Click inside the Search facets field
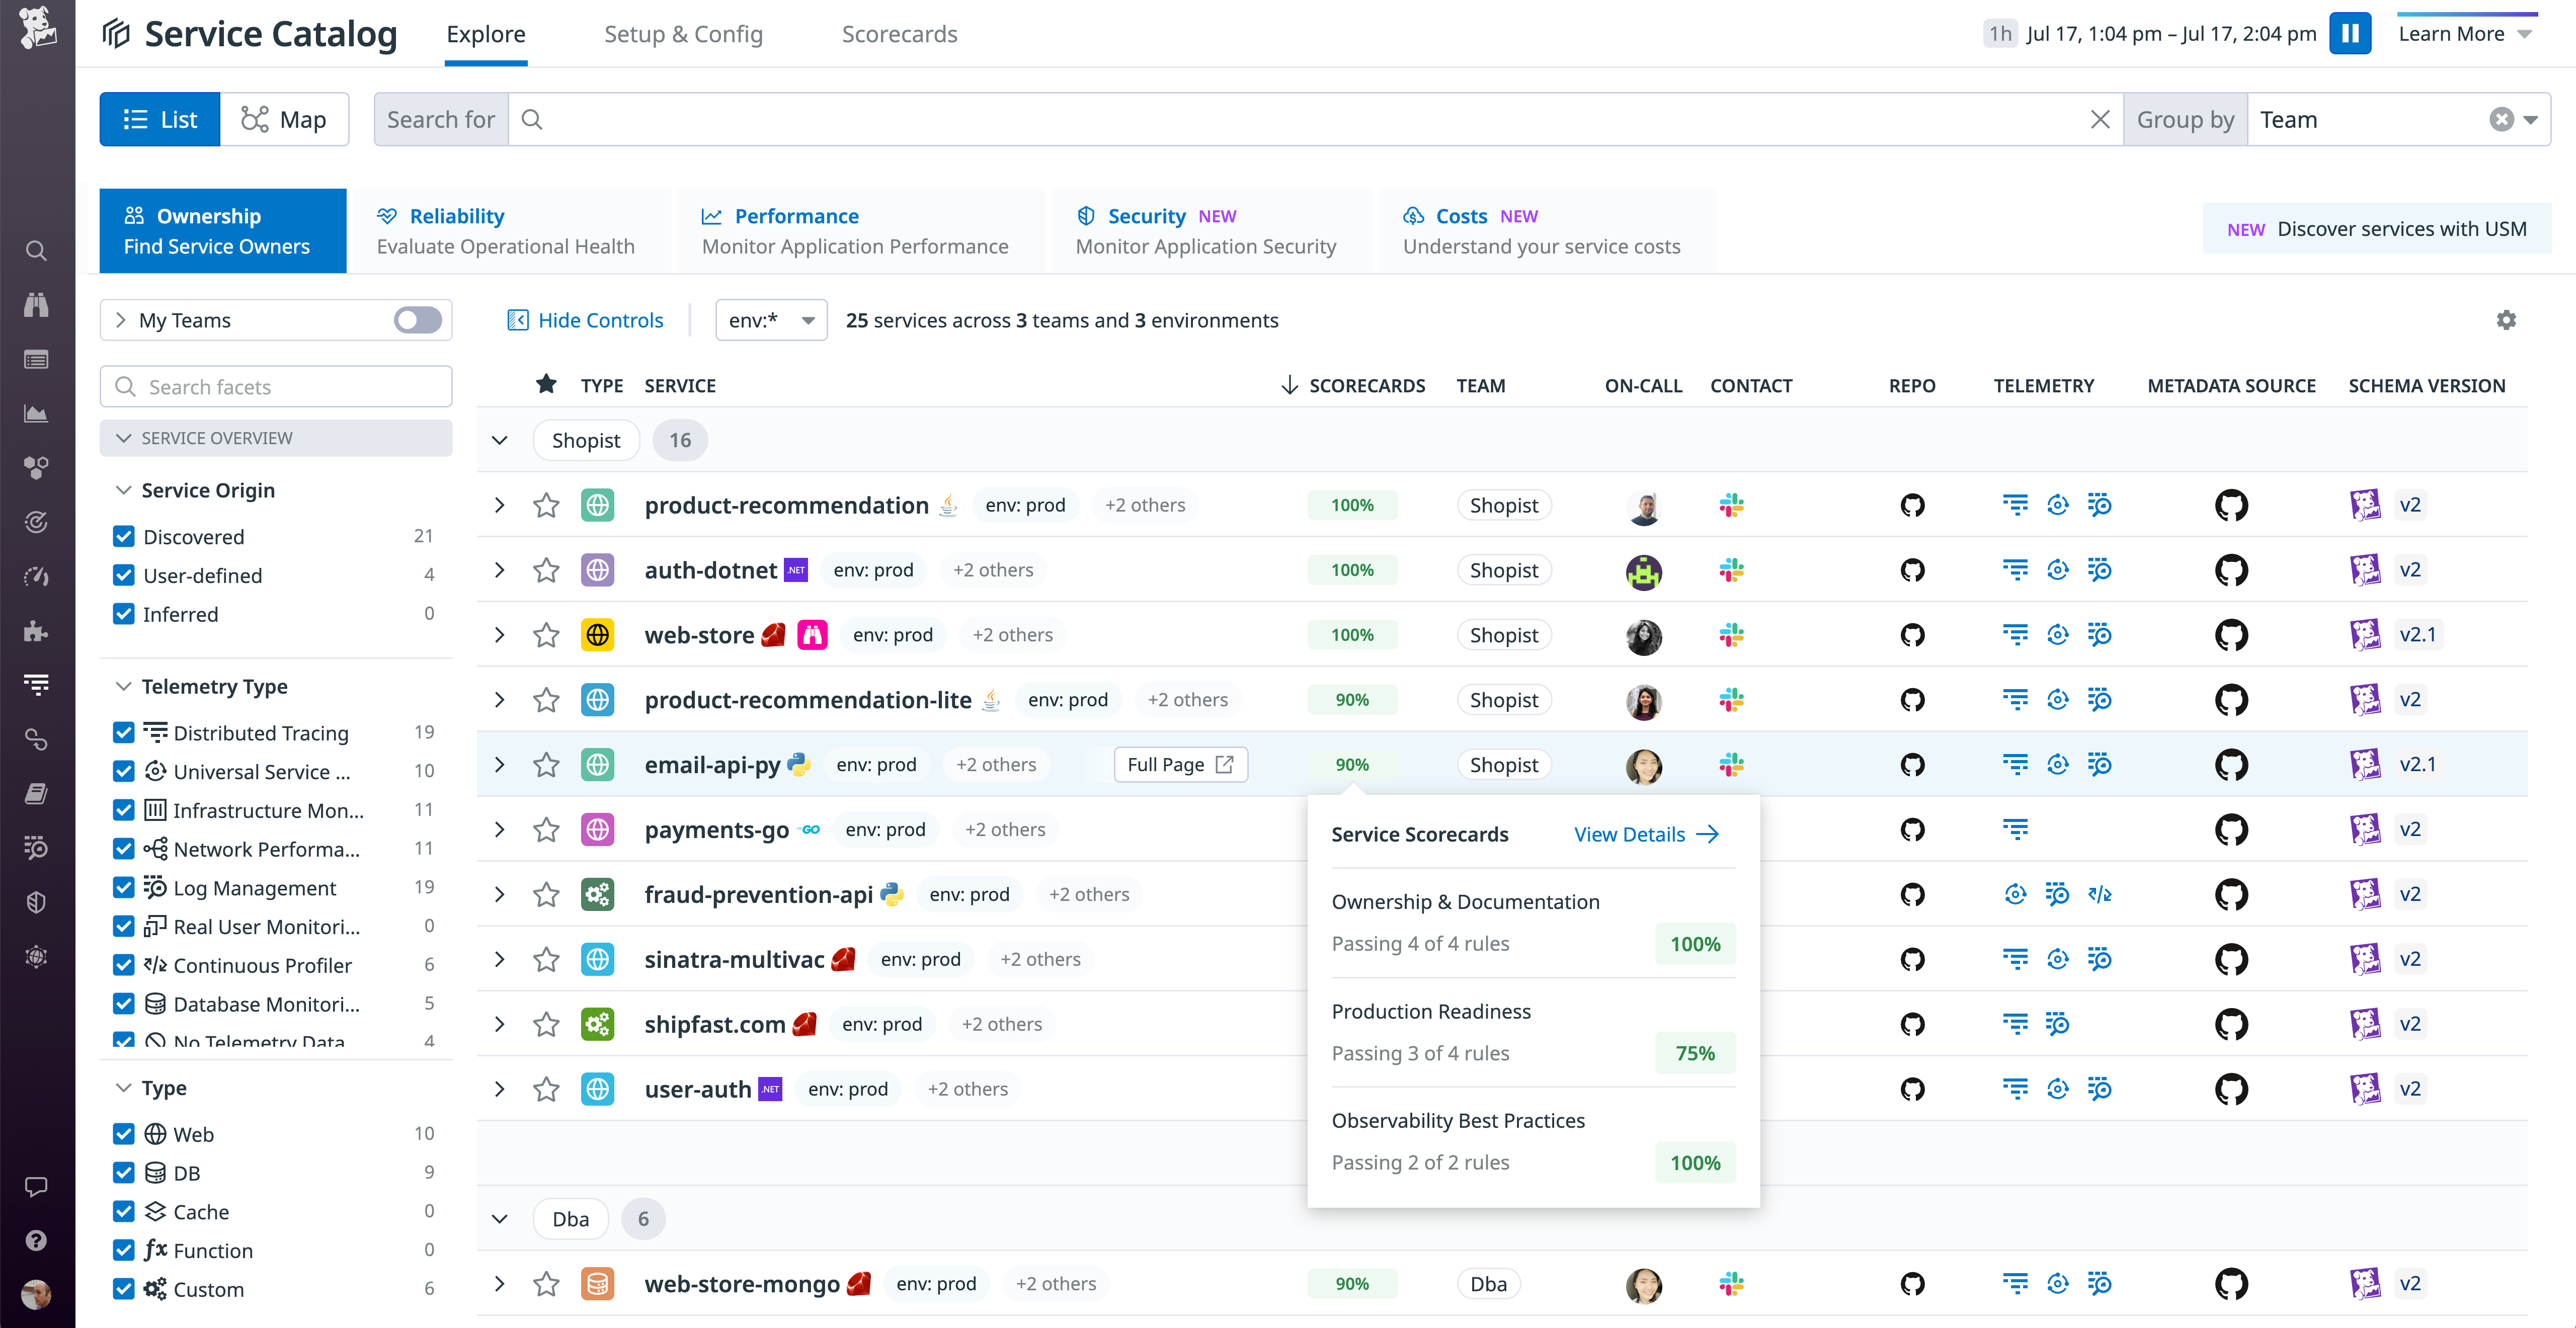Viewport: 2576px width, 1328px height. (276, 386)
